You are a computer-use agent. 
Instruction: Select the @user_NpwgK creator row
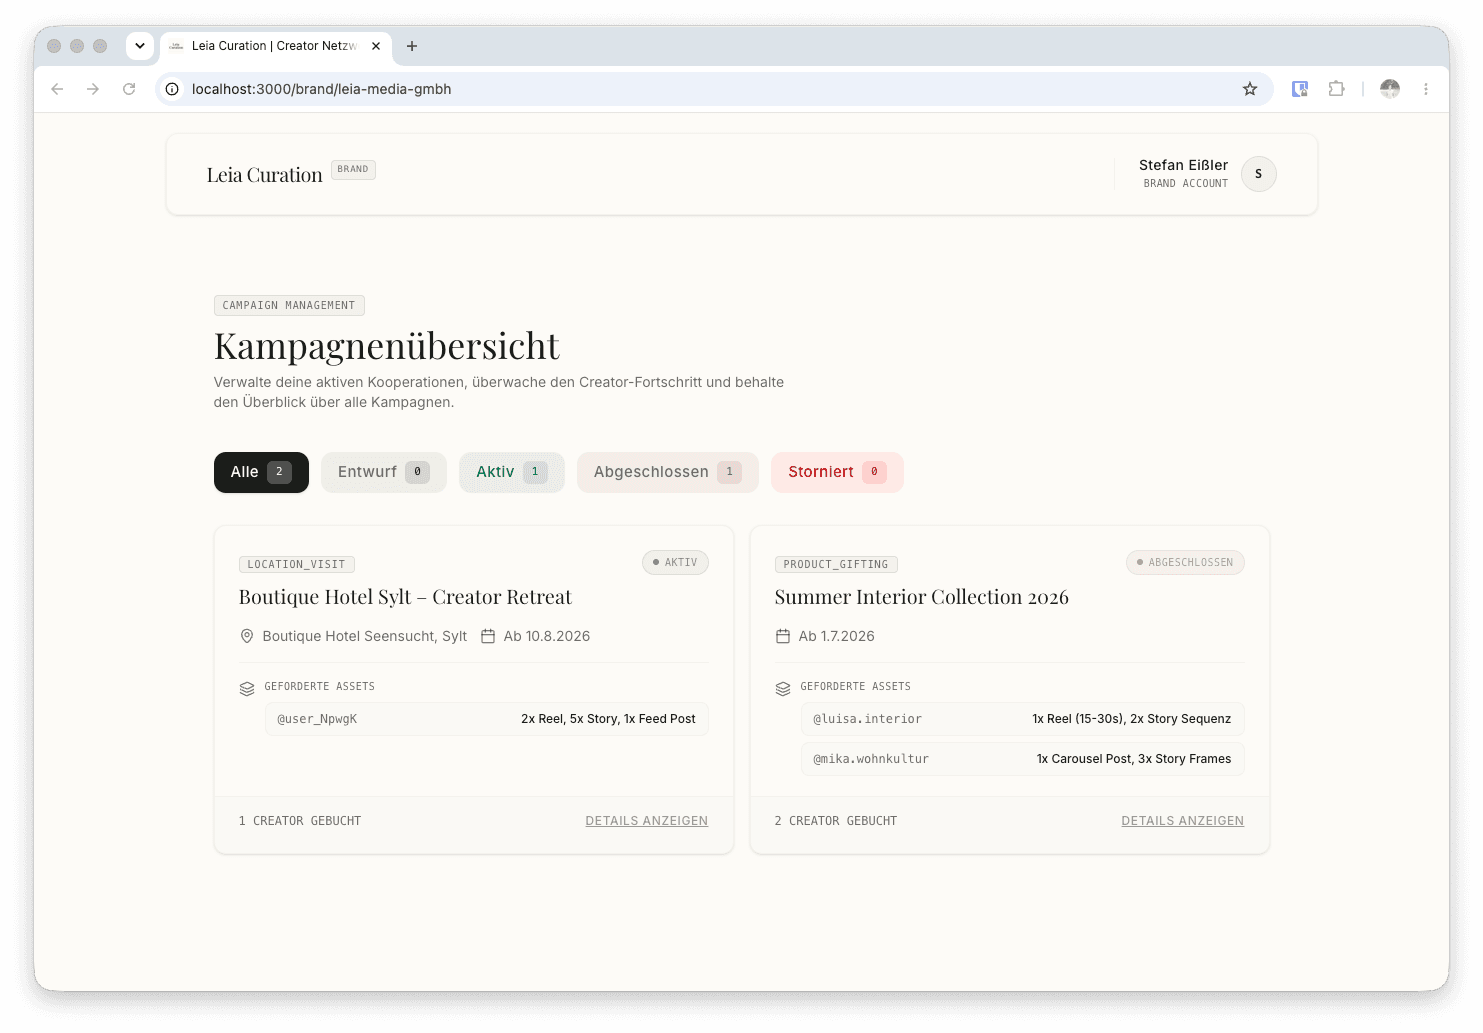(487, 719)
